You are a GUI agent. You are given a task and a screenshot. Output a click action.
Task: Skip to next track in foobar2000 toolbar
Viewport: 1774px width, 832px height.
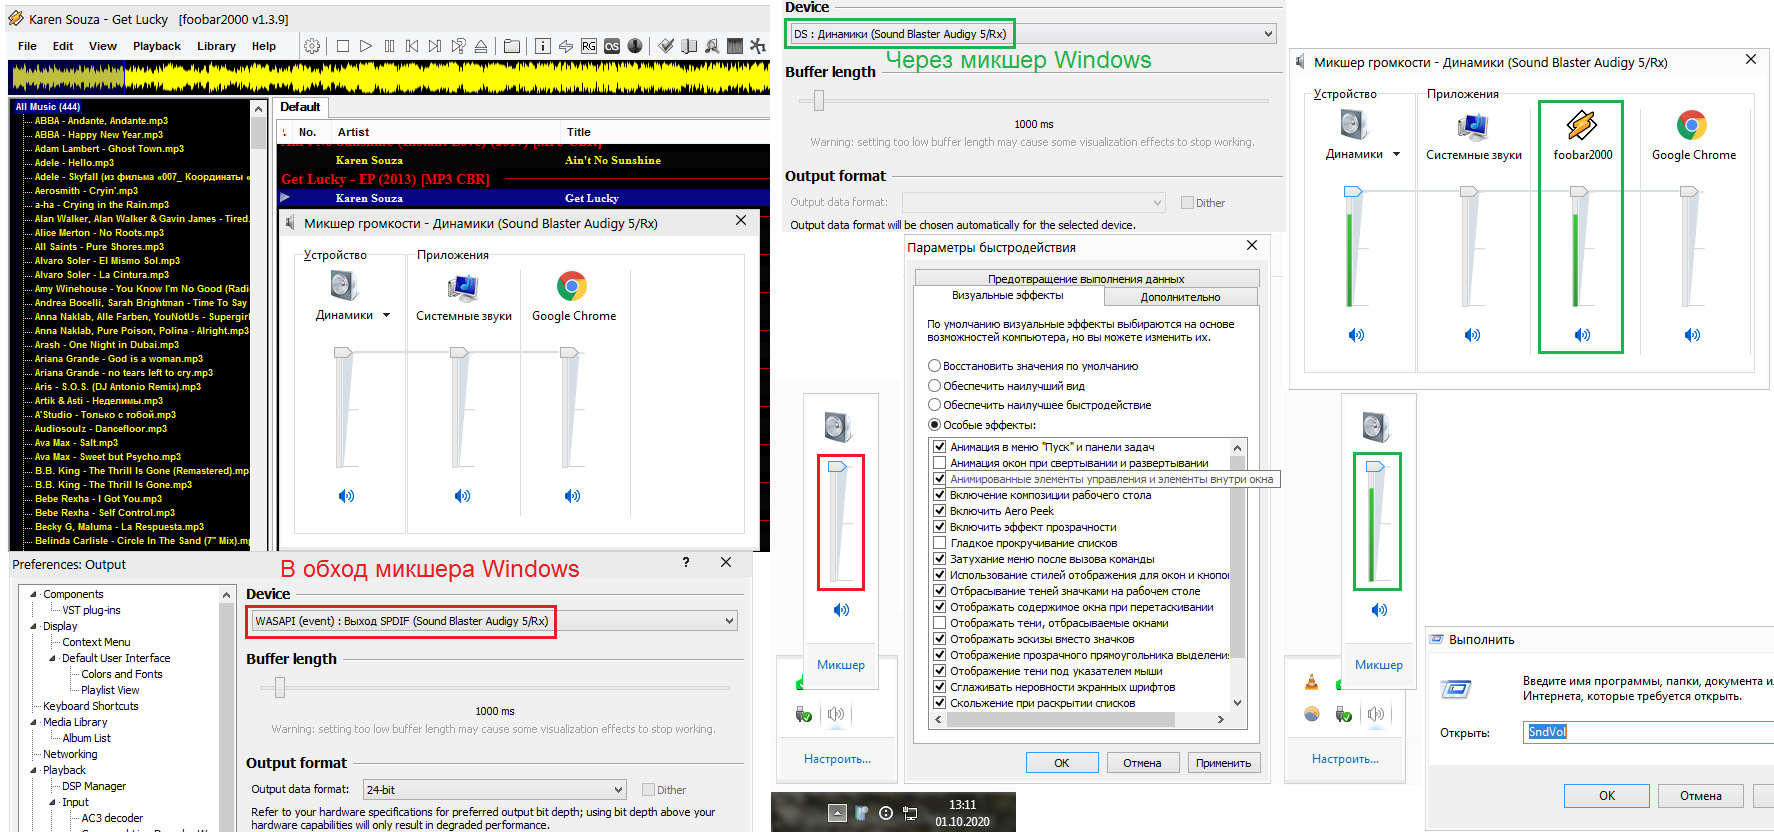pos(435,46)
